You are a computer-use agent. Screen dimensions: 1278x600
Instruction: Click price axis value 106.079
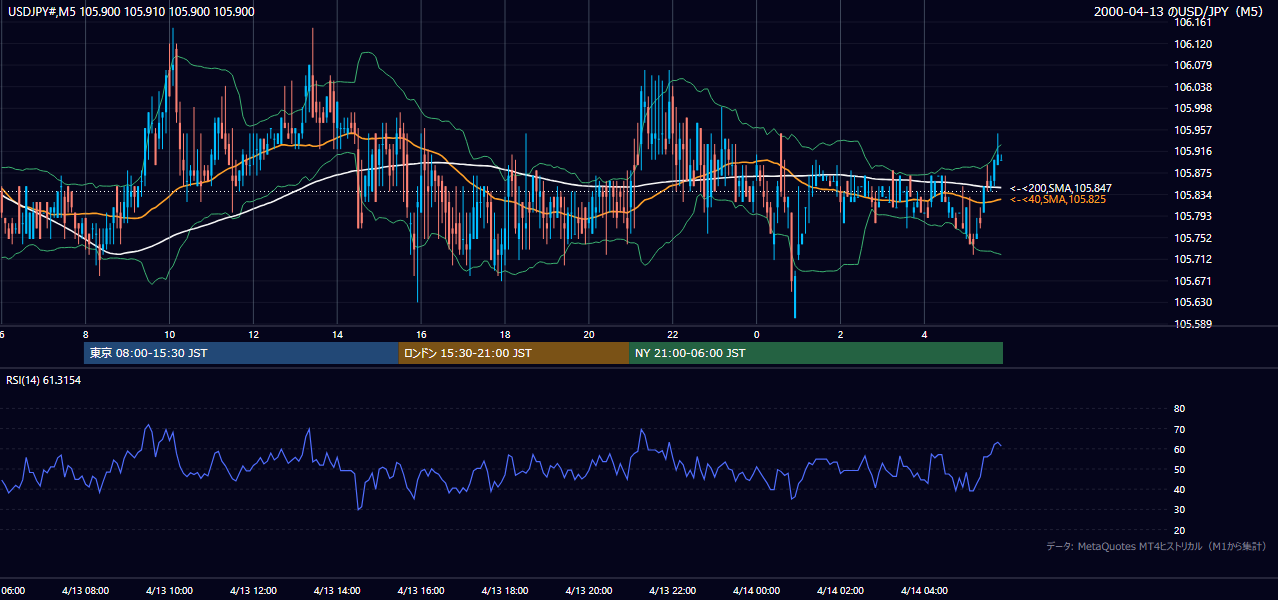point(1193,66)
